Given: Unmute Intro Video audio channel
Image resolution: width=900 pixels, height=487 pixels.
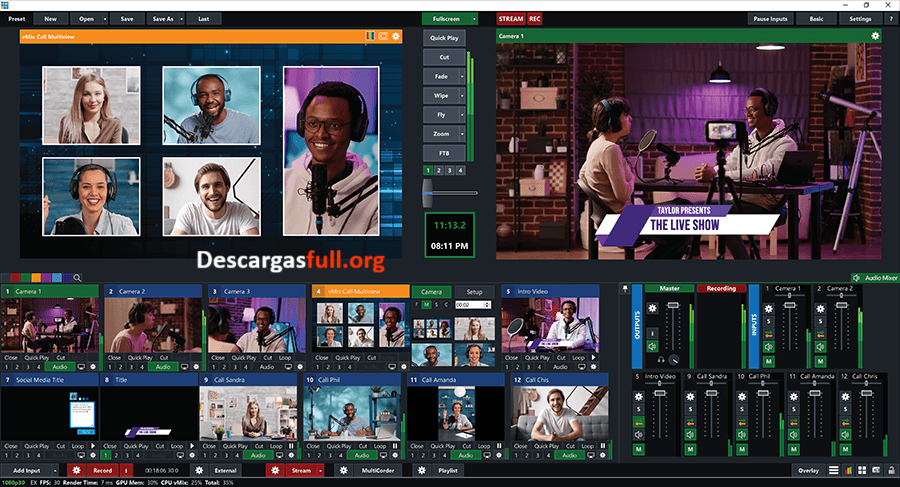Looking at the screenshot, I should pyautogui.click(x=639, y=435).
